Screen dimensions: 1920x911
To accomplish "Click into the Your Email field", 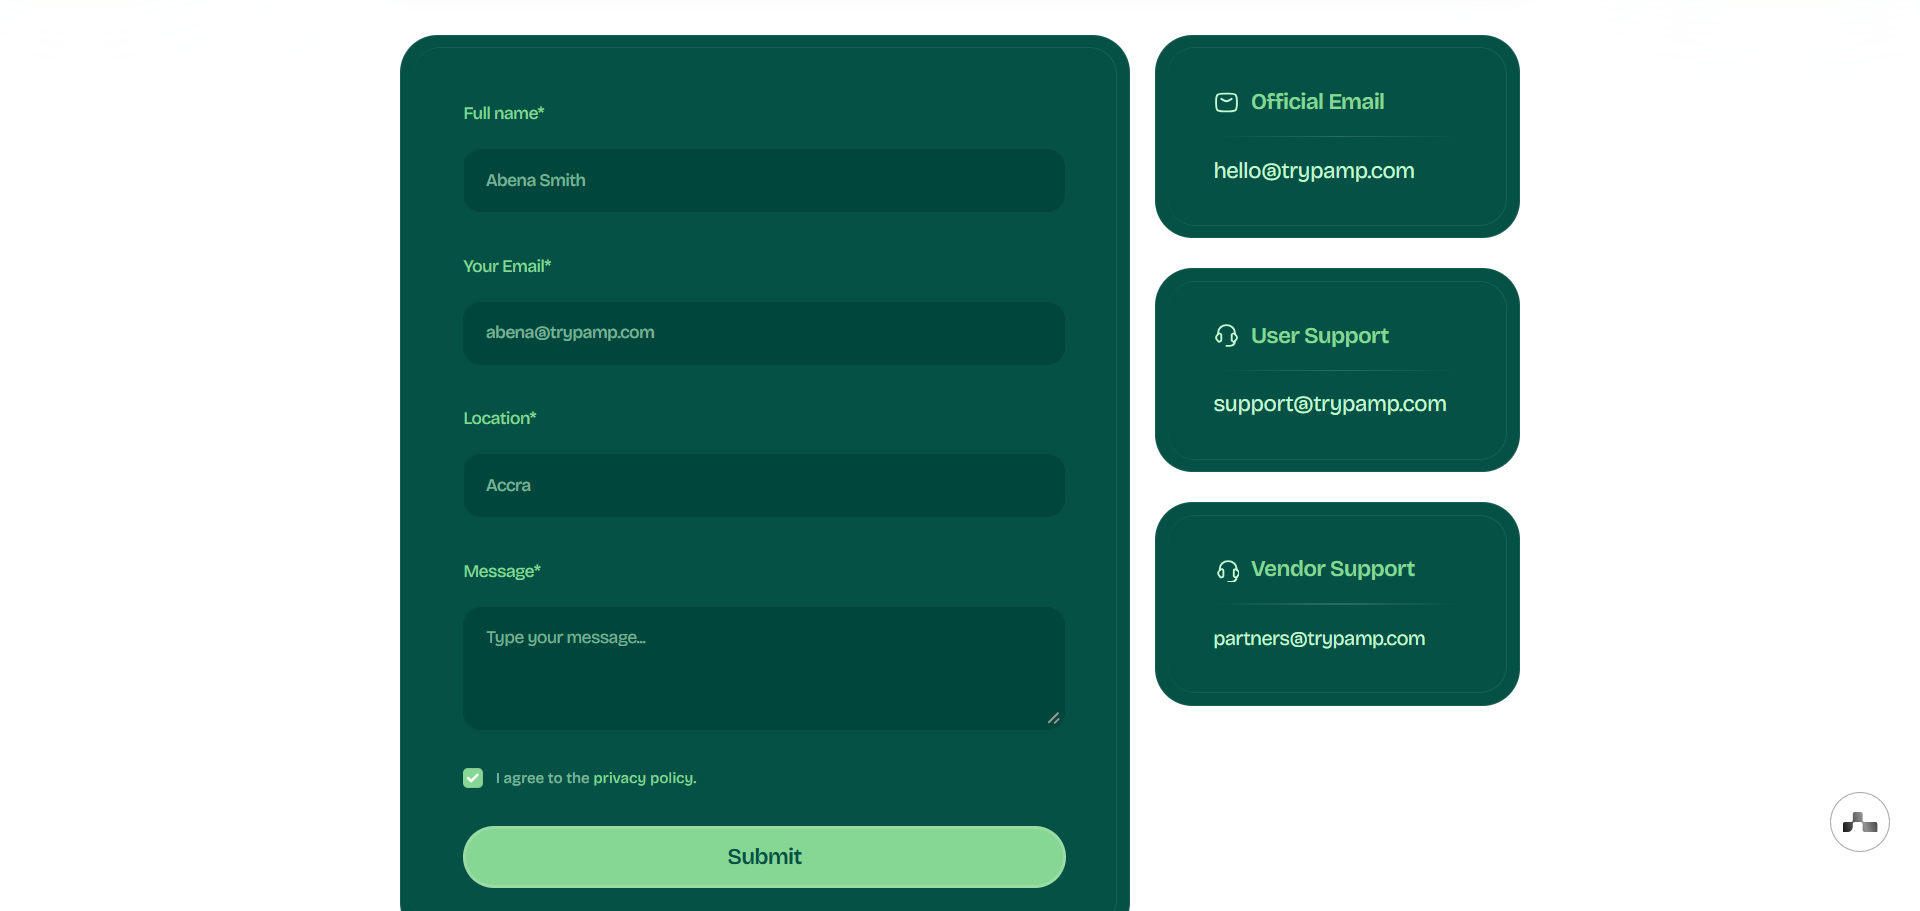I will pos(764,333).
